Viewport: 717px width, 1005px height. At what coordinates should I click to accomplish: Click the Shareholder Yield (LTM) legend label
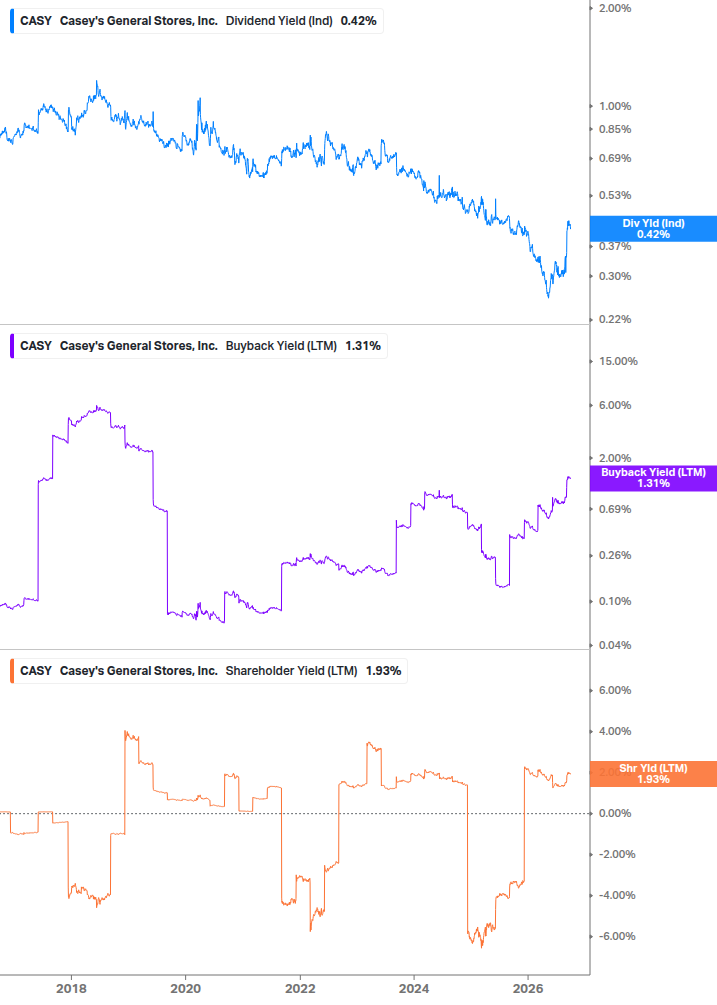pos(292,671)
